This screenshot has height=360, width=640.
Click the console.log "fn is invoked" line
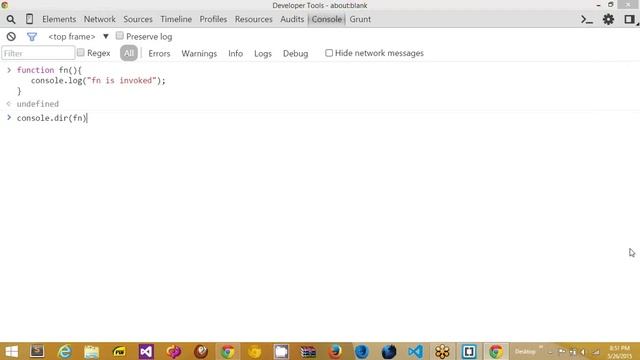coord(98,80)
